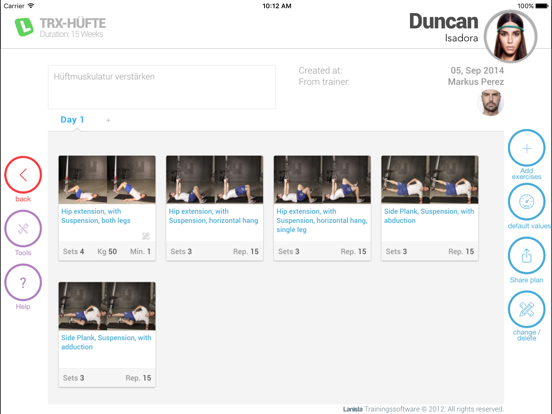Tap the TRX-HÜFTE plan title
Image resolution: width=552 pixels, height=414 pixels.
[x=73, y=23]
